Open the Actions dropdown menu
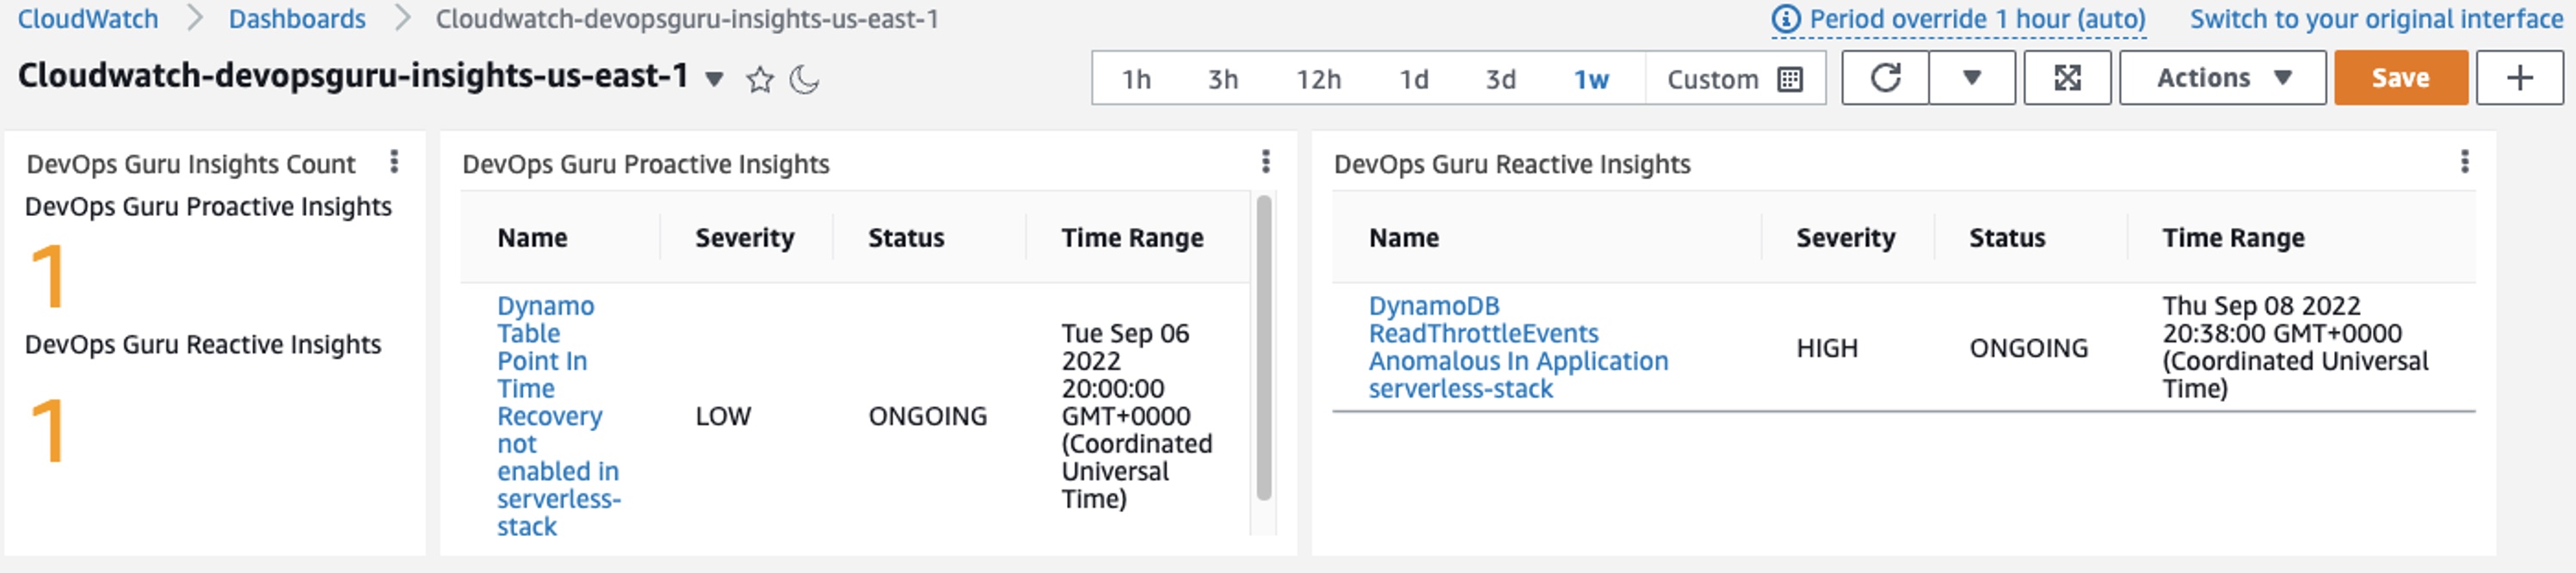Image resolution: width=2576 pixels, height=573 pixels. (x=2222, y=78)
